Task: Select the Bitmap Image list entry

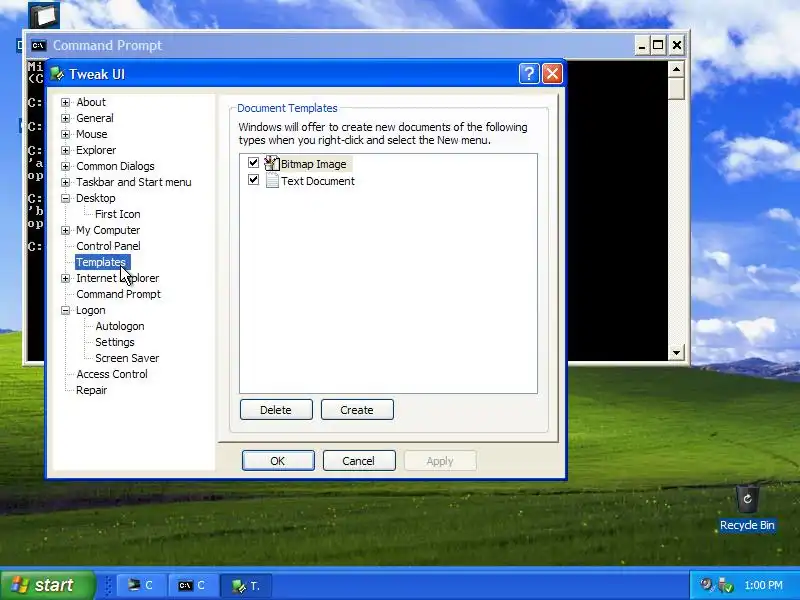Action: [313, 164]
